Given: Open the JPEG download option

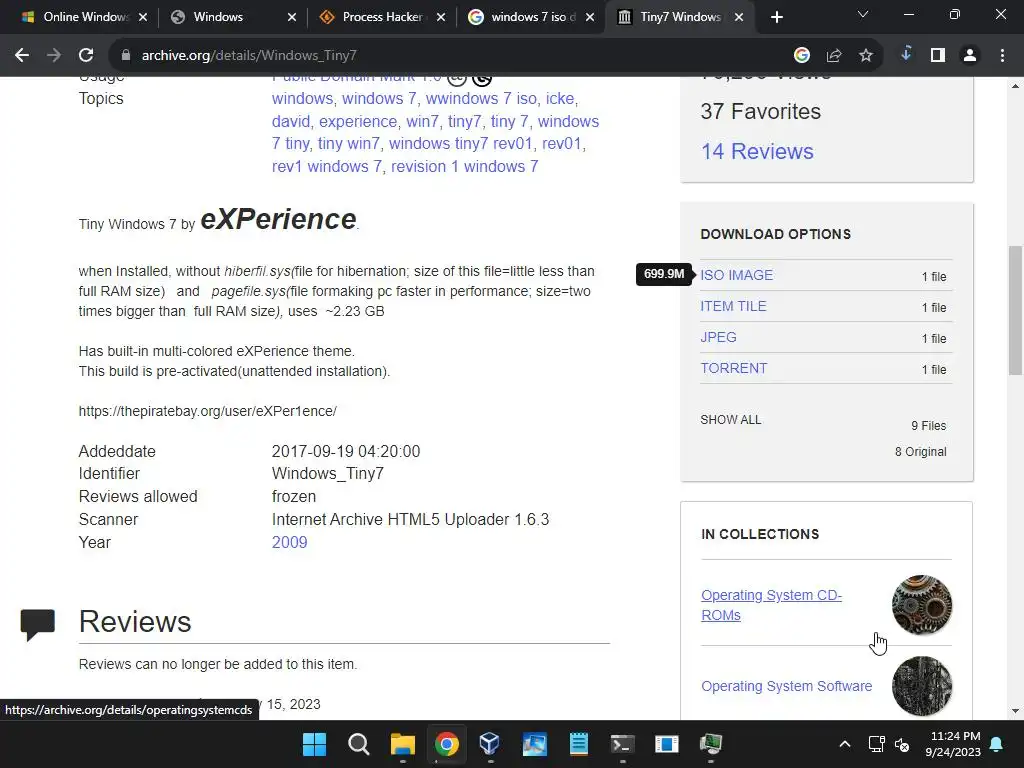Looking at the screenshot, I should click(x=718, y=338).
